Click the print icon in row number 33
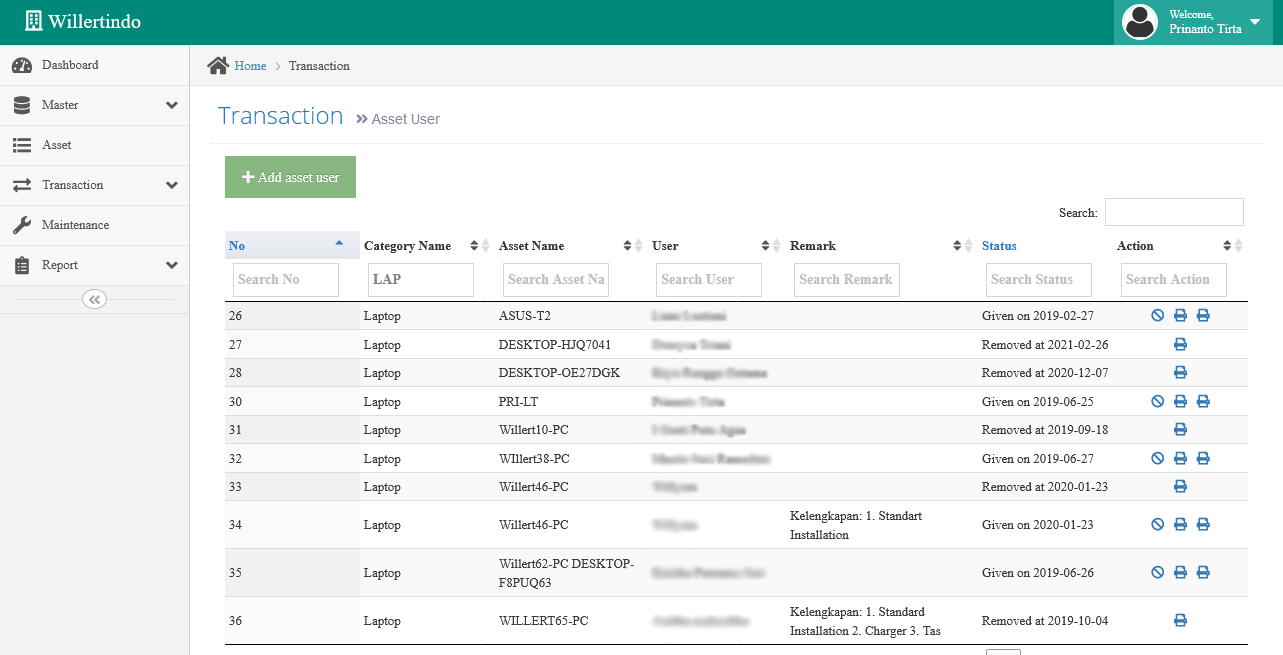The image size is (1283, 655). [x=1180, y=487]
